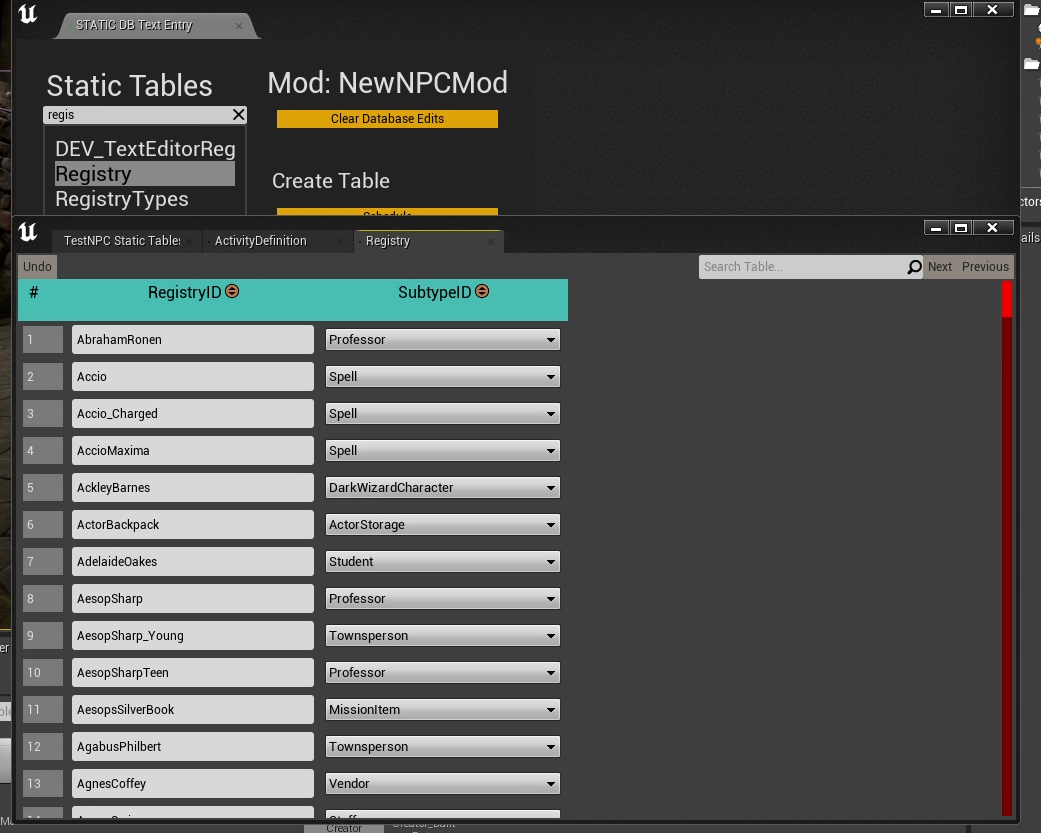The height and width of the screenshot is (833, 1041).
Task: Edit the AbrahamRonen RegistryID field
Action: (193, 340)
